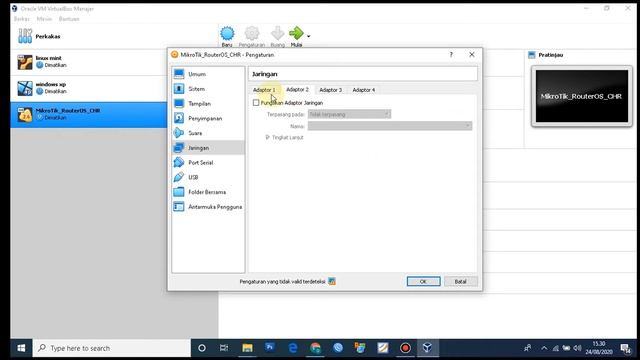Screen dimensions: 640x360
Task: Open the Berkas menu
Action: coord(22,19)
